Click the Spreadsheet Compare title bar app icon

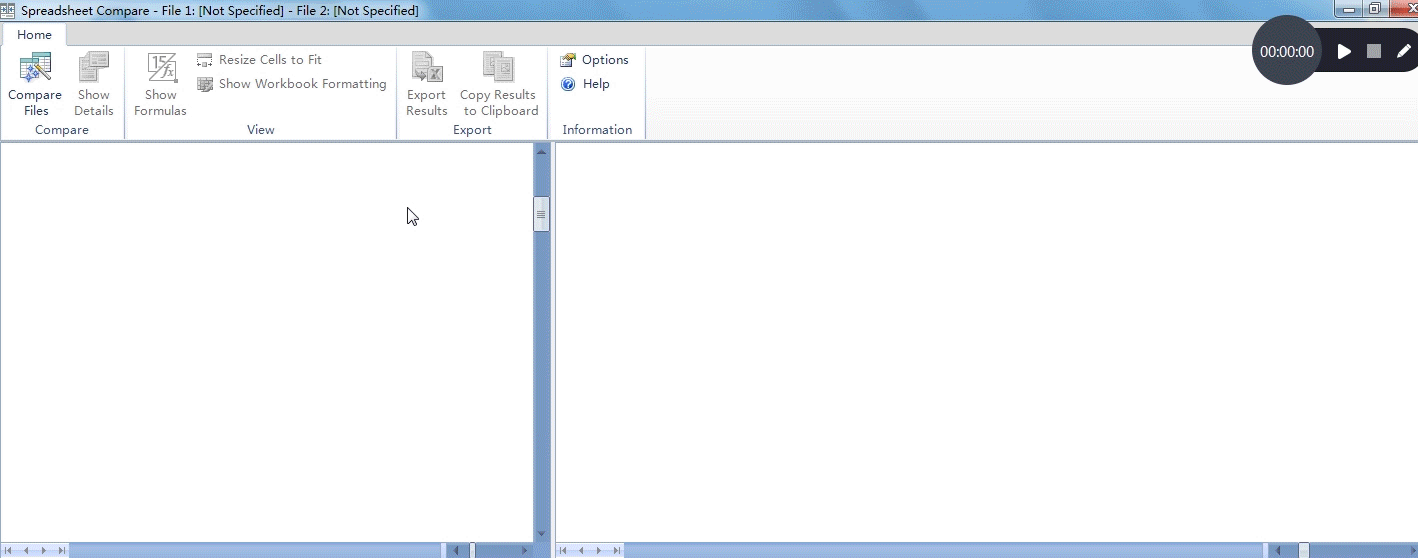click(8, 10)
